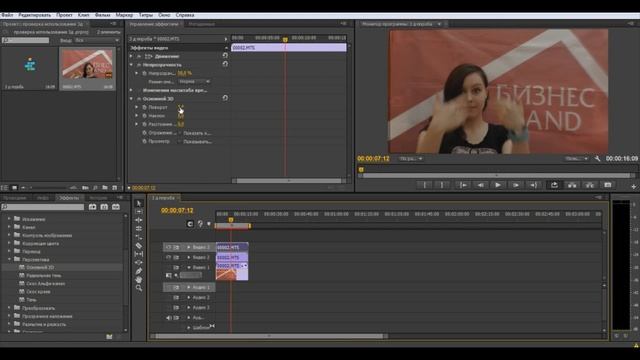Open blend mode Нормал dropdown
The height and width of the screenshot is (360, 640).
pos(194,82)
